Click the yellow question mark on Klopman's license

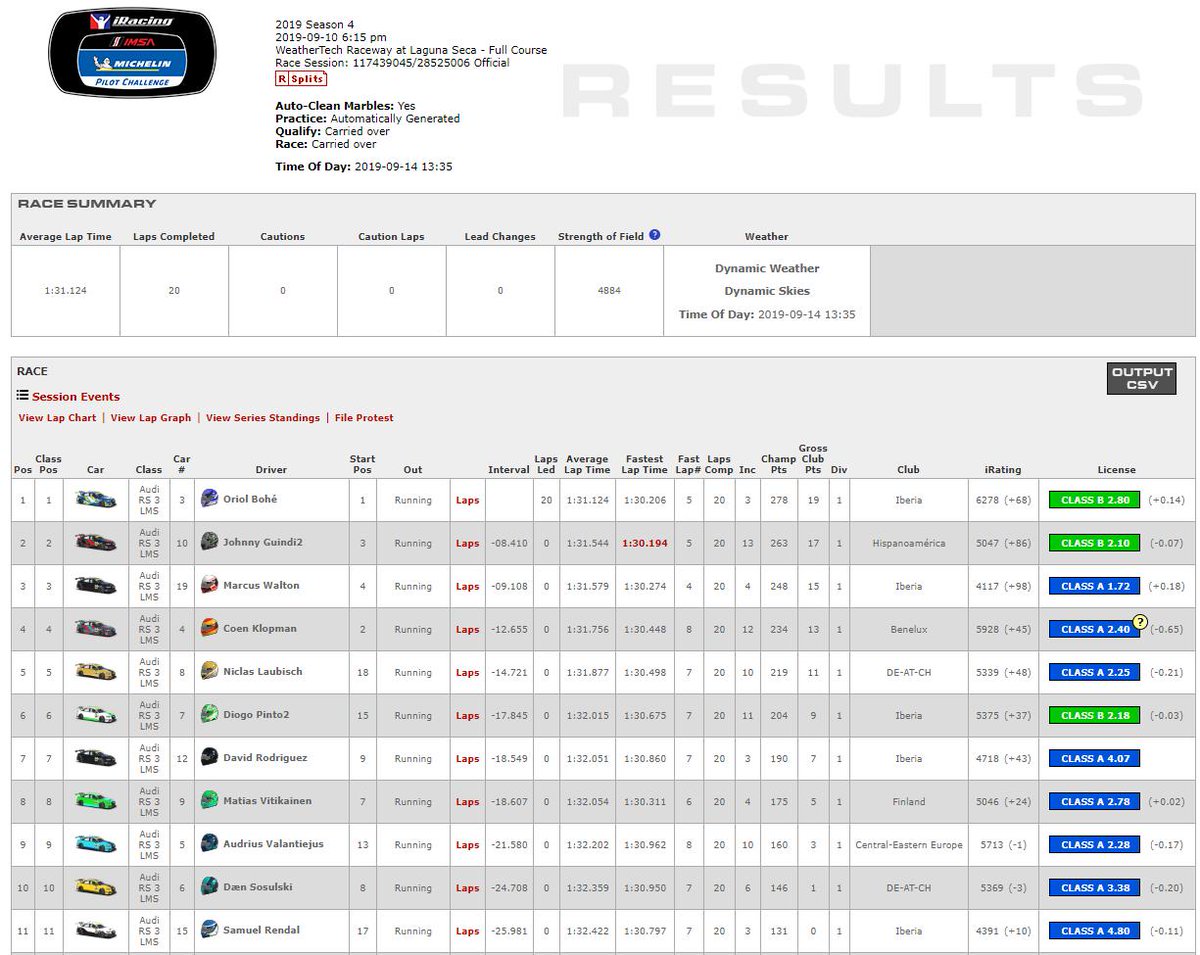coord(1139,620)
